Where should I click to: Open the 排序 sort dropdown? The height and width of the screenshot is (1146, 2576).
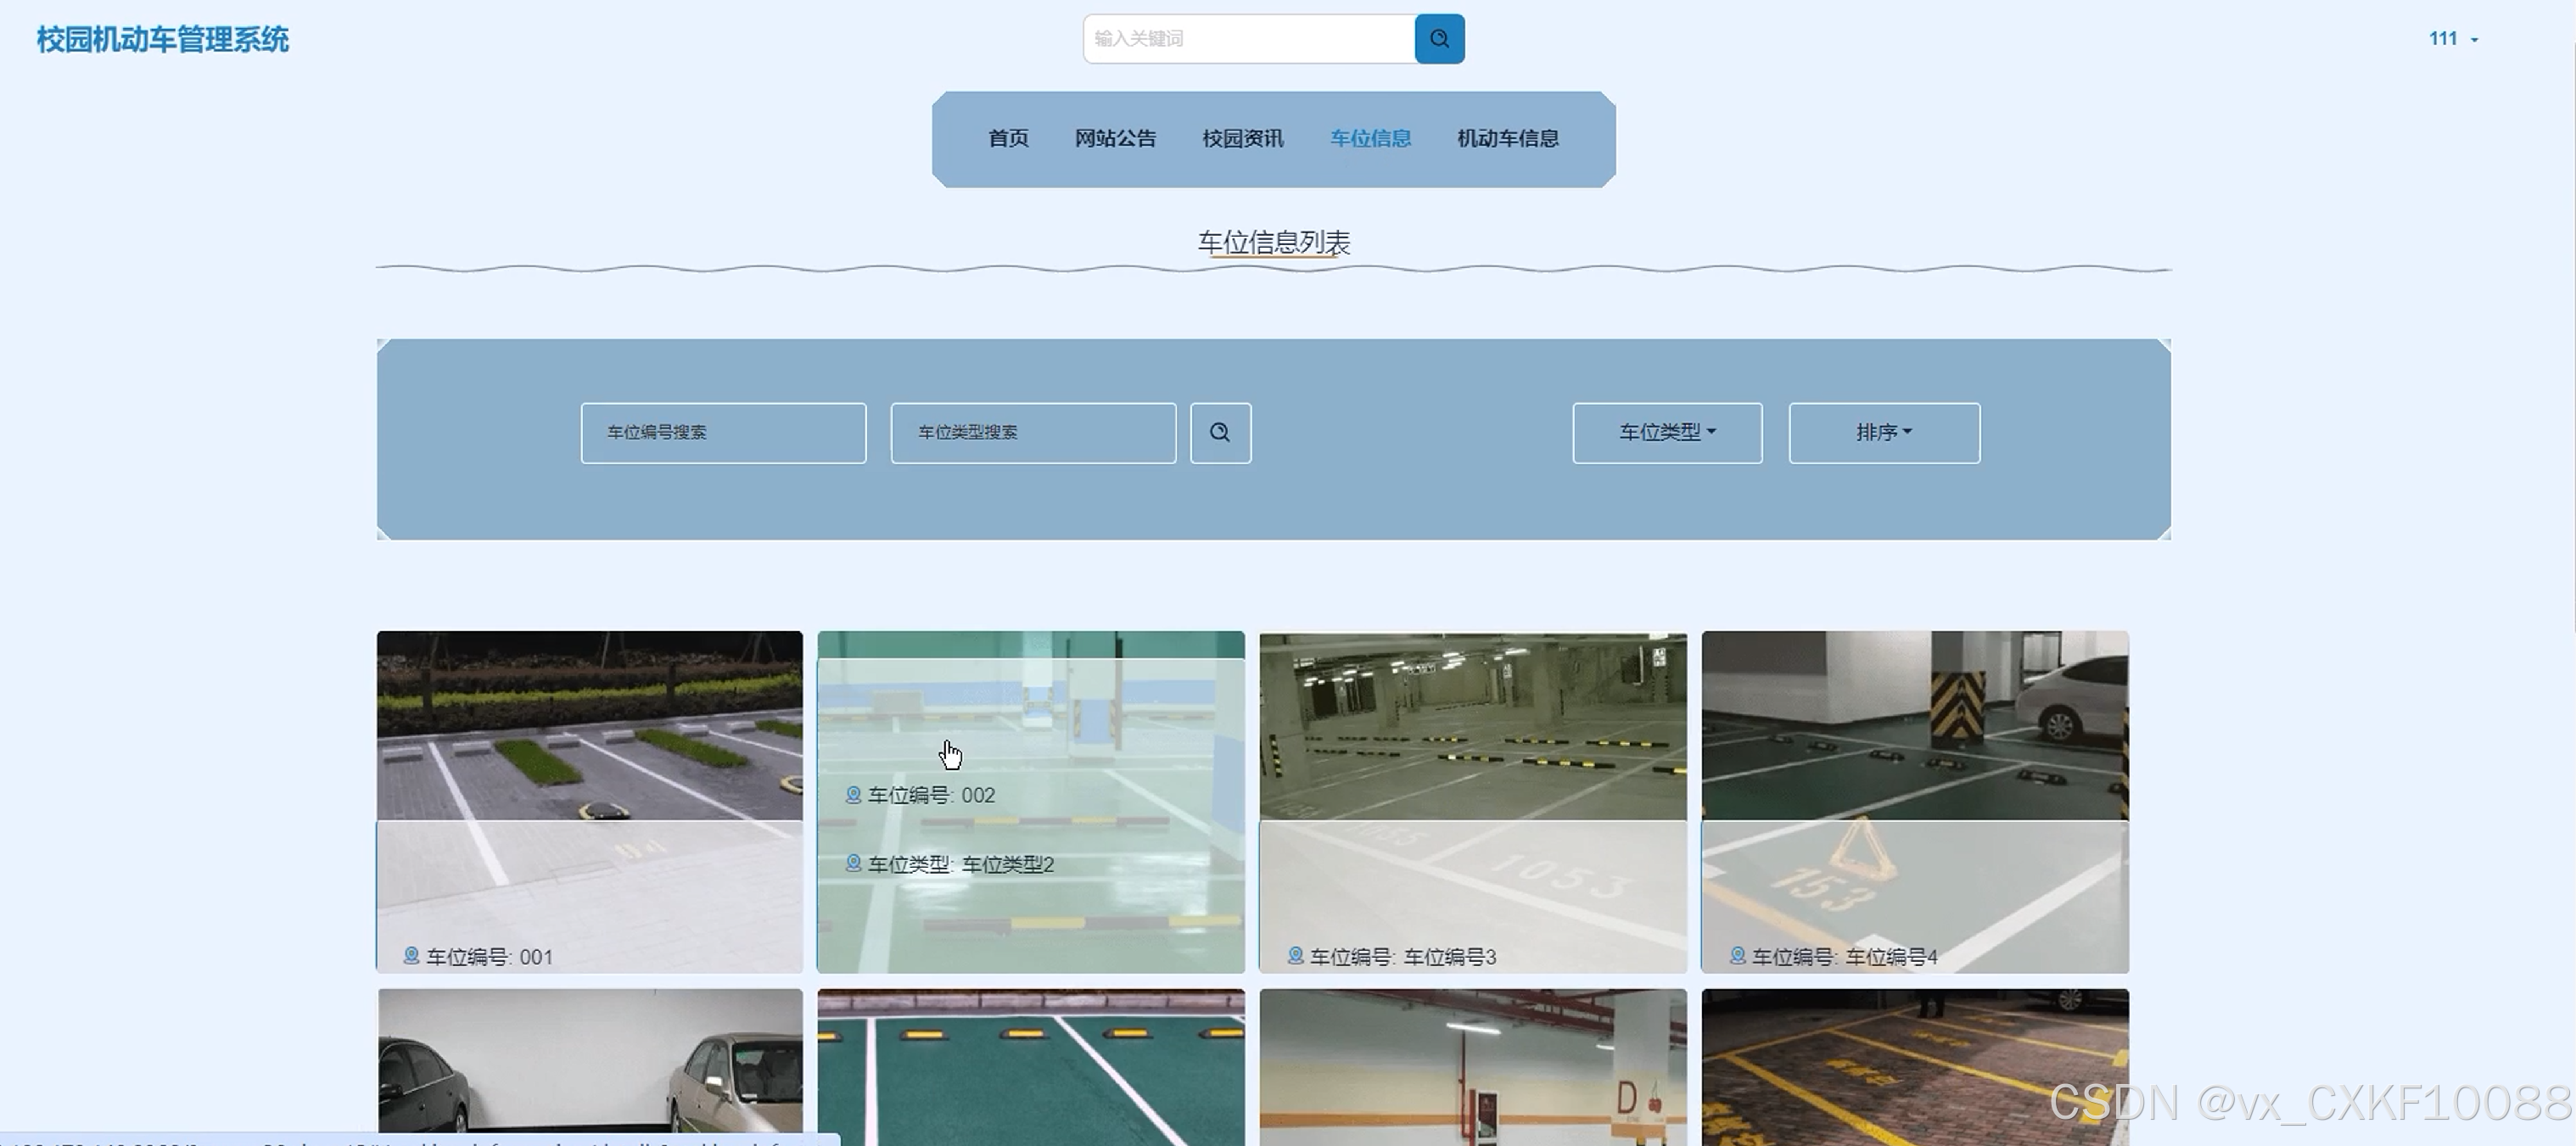[x=1883, y=433]
